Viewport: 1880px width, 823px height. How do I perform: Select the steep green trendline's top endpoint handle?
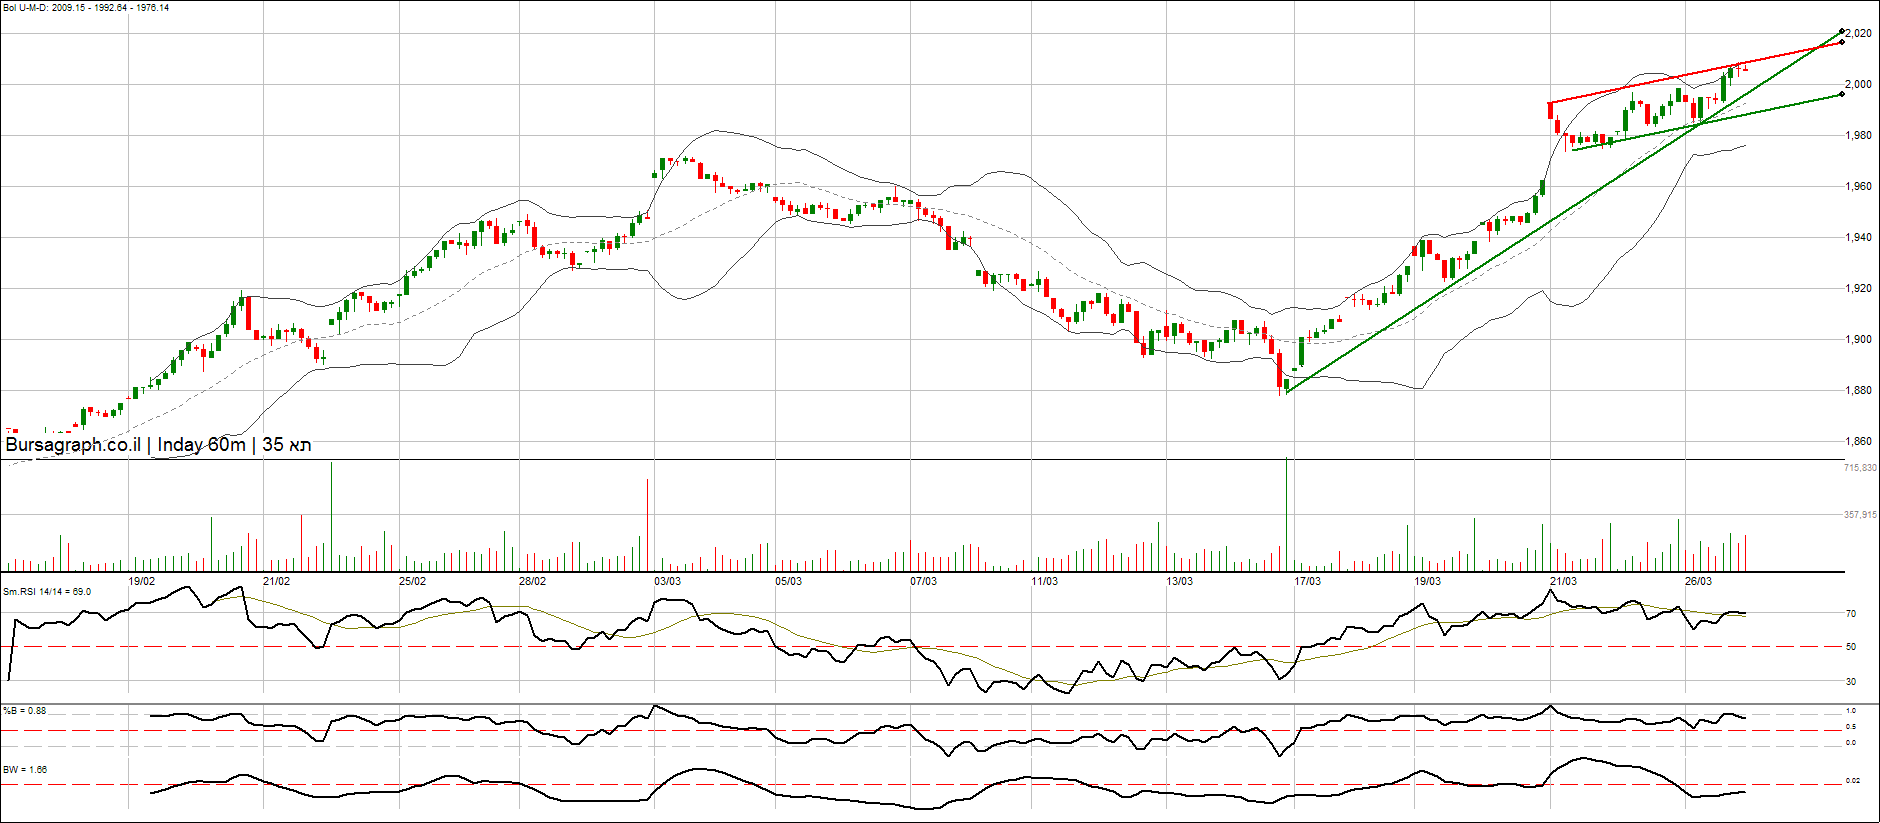pos(1842,31)
